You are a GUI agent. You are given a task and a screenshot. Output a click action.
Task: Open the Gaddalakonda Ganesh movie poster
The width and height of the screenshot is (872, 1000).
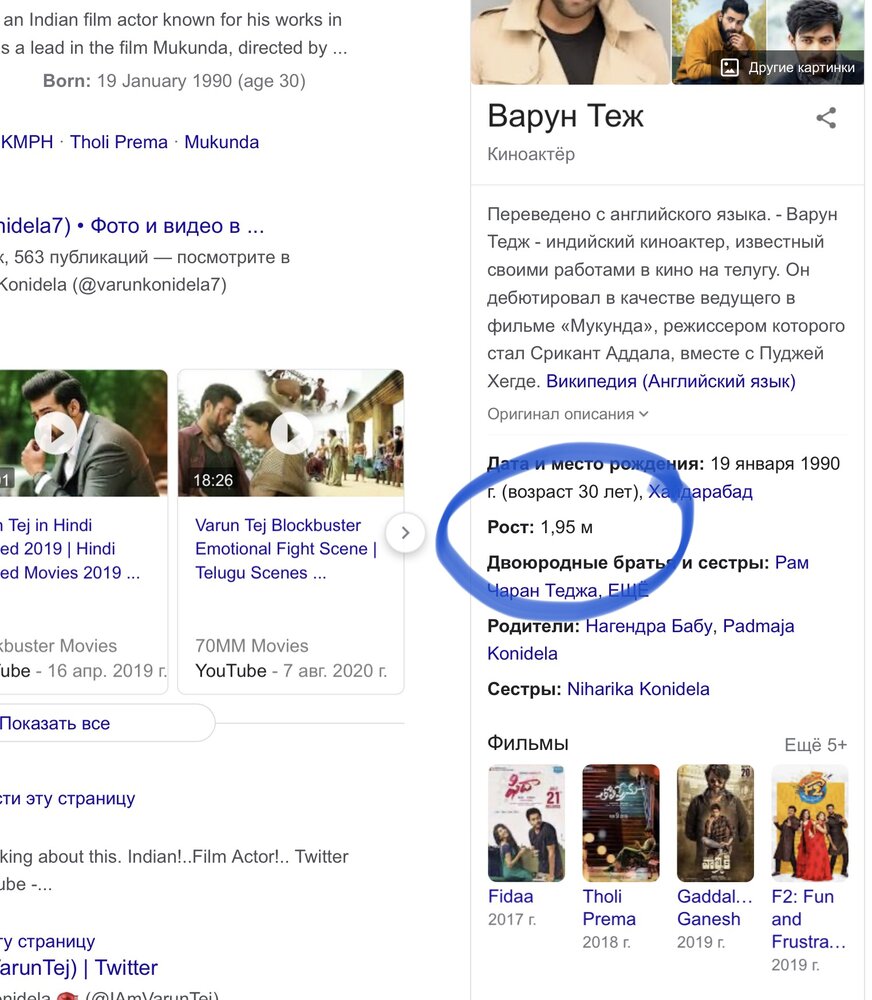click(715, 823)
